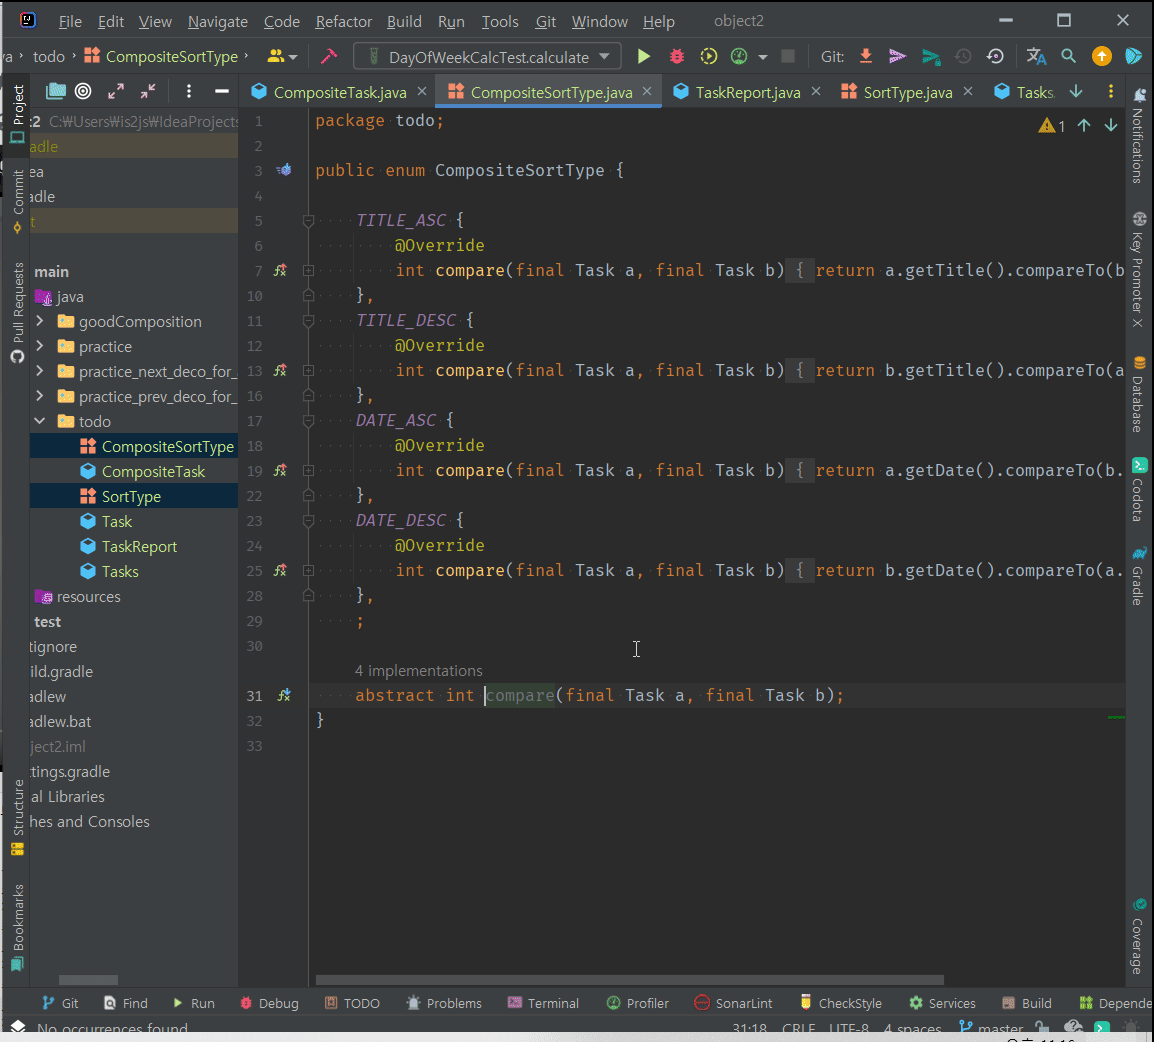Click Select Opened File target icon
The height and width of the screenshot is (1042, 1154).
point(84,92)
